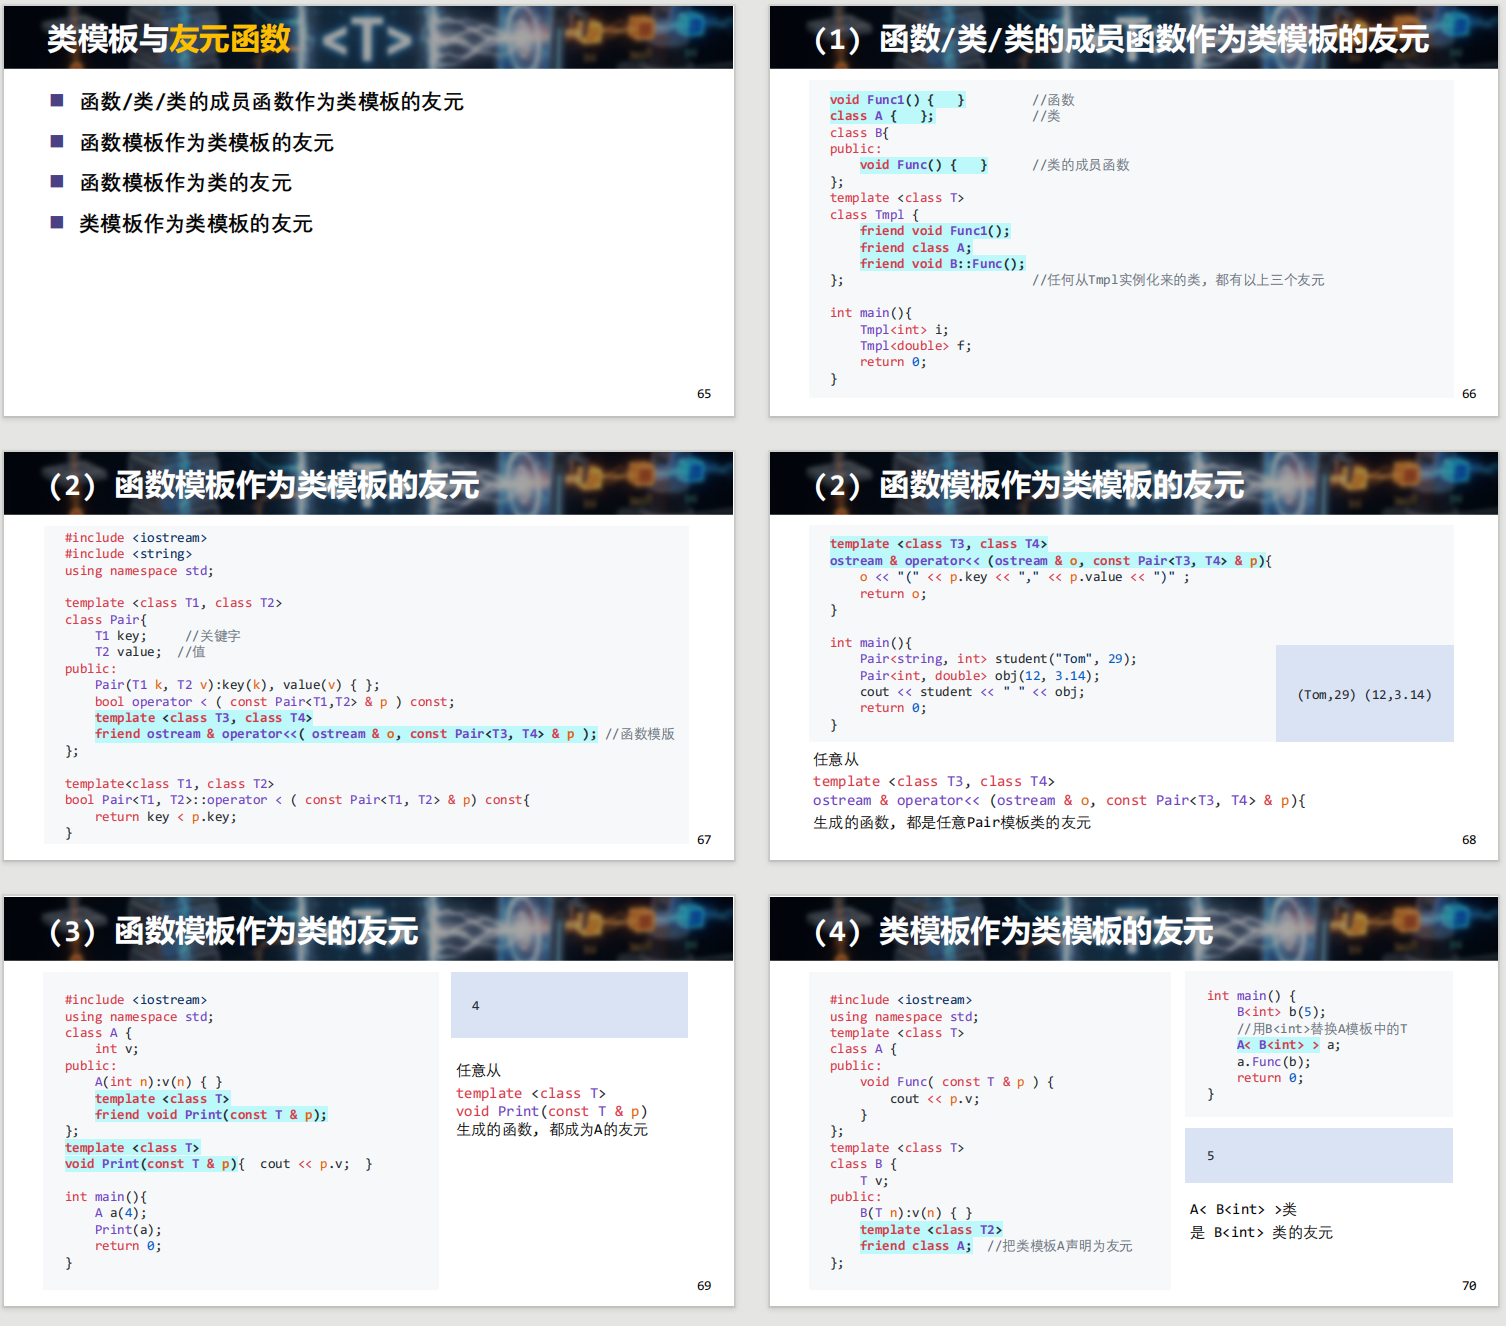
Task: Select the code line a.Func(b);
Action: [1274, 1062]
